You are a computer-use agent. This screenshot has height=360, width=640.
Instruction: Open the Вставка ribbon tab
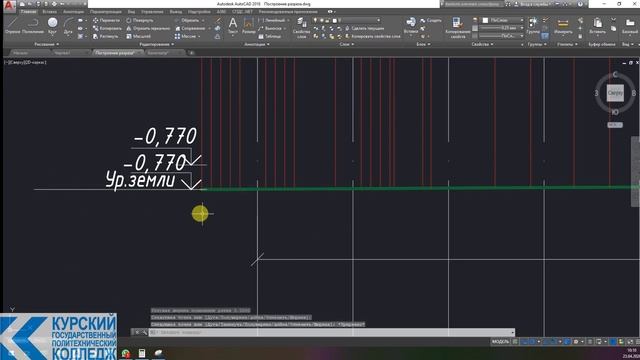coord(49,12)
